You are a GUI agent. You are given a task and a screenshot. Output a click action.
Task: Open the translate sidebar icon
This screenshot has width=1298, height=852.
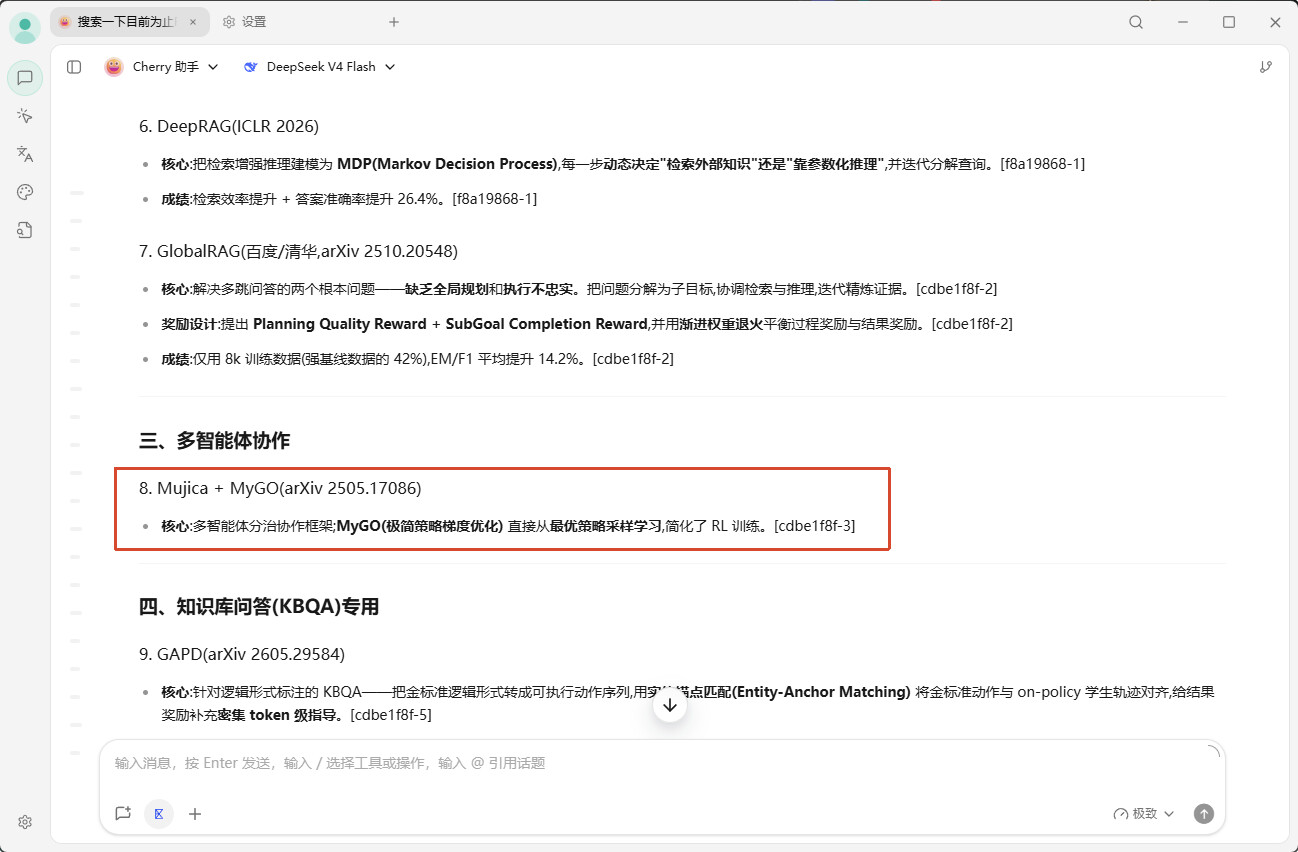[25, 154]
